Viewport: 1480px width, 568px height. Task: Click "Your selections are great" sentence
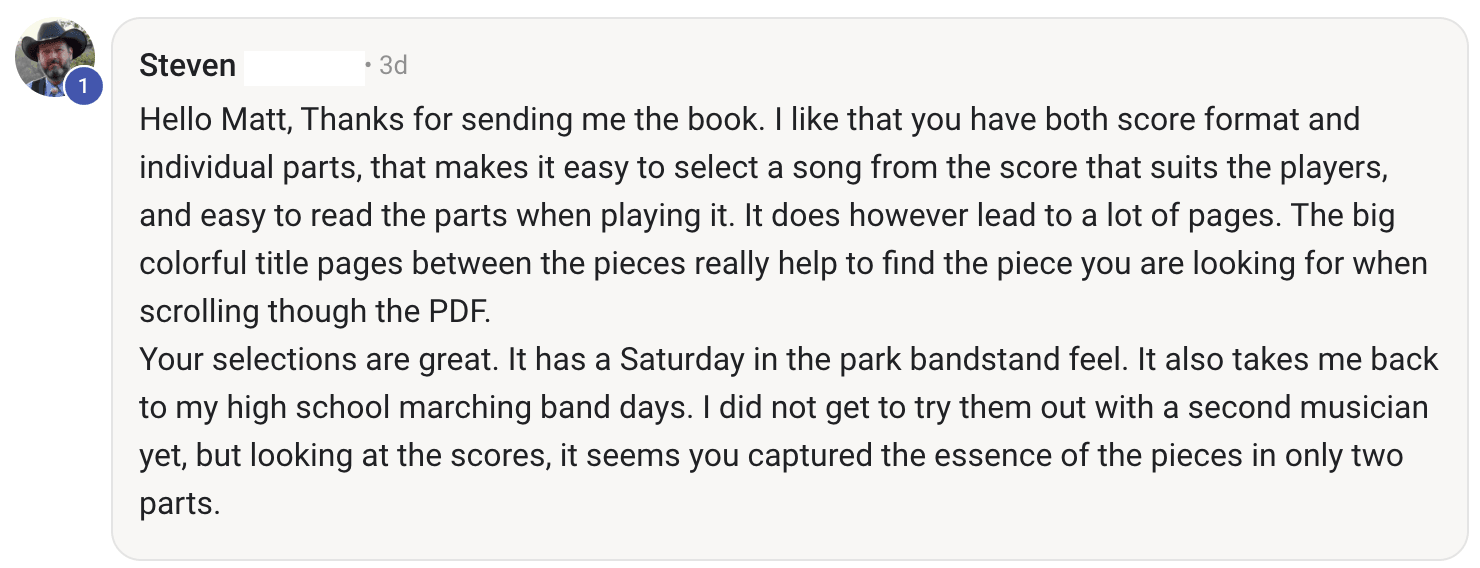click(318, 359)
